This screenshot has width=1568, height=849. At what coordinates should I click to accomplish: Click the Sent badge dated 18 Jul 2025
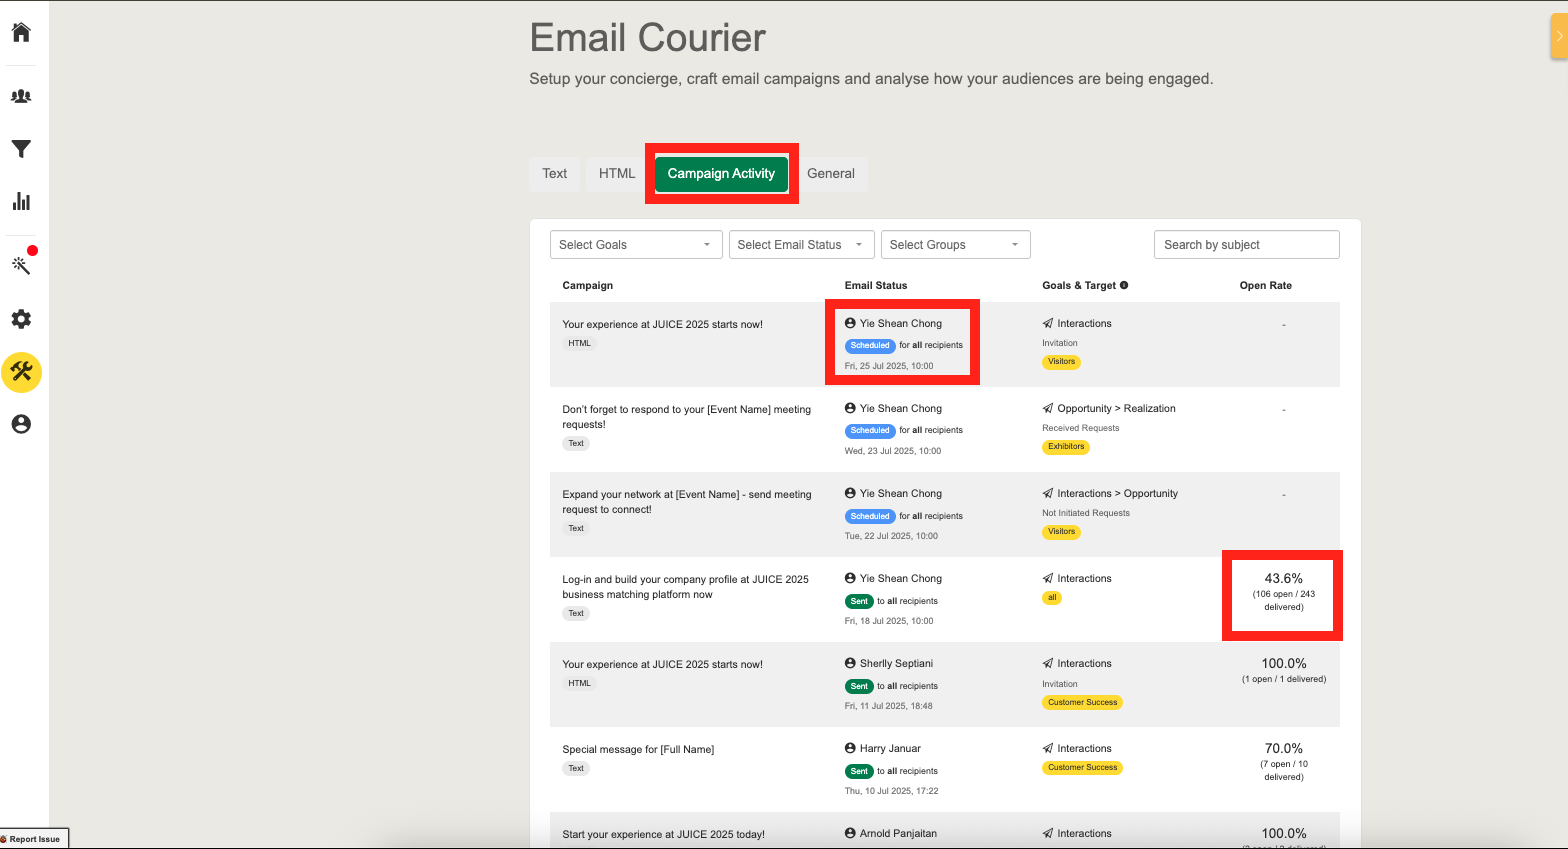tap(859, 601)
